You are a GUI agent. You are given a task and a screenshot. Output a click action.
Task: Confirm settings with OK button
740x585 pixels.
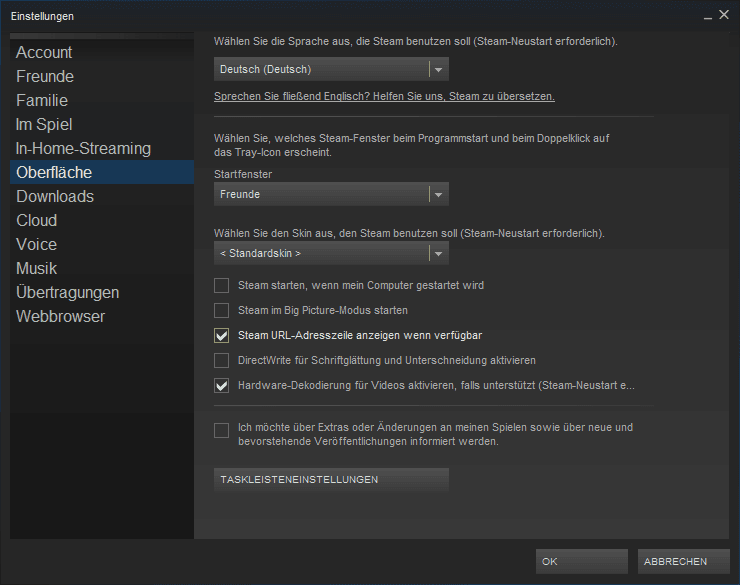(x=582, y=561)
